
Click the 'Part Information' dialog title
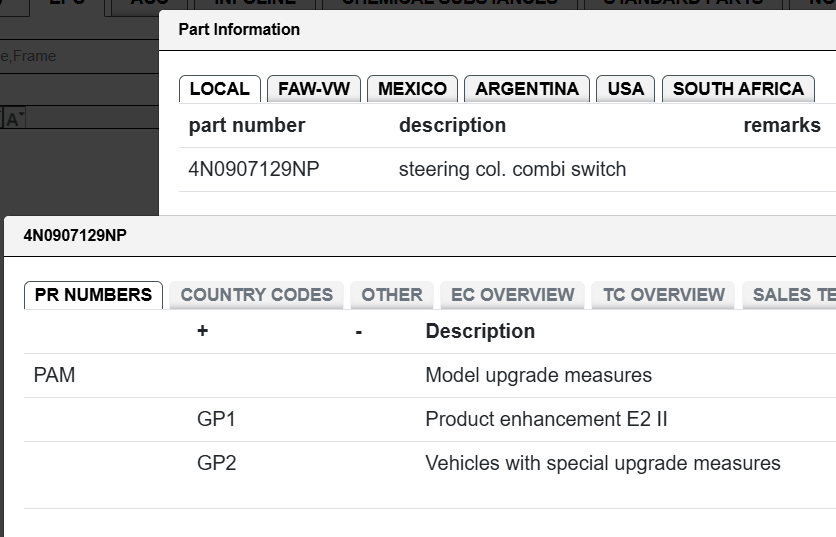click(239, 29)
